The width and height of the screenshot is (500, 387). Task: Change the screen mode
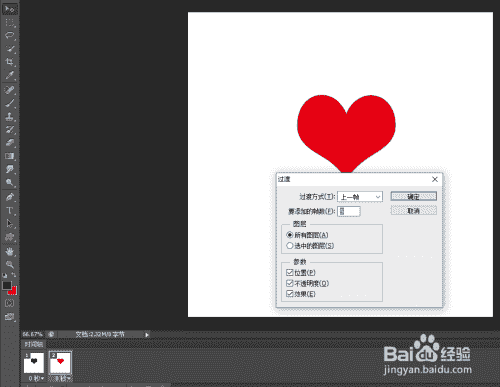(10, 317)
